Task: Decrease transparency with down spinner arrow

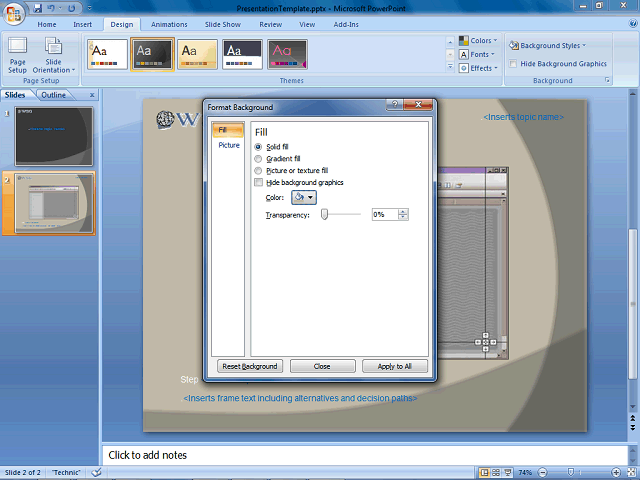Action: click(403, 217)
